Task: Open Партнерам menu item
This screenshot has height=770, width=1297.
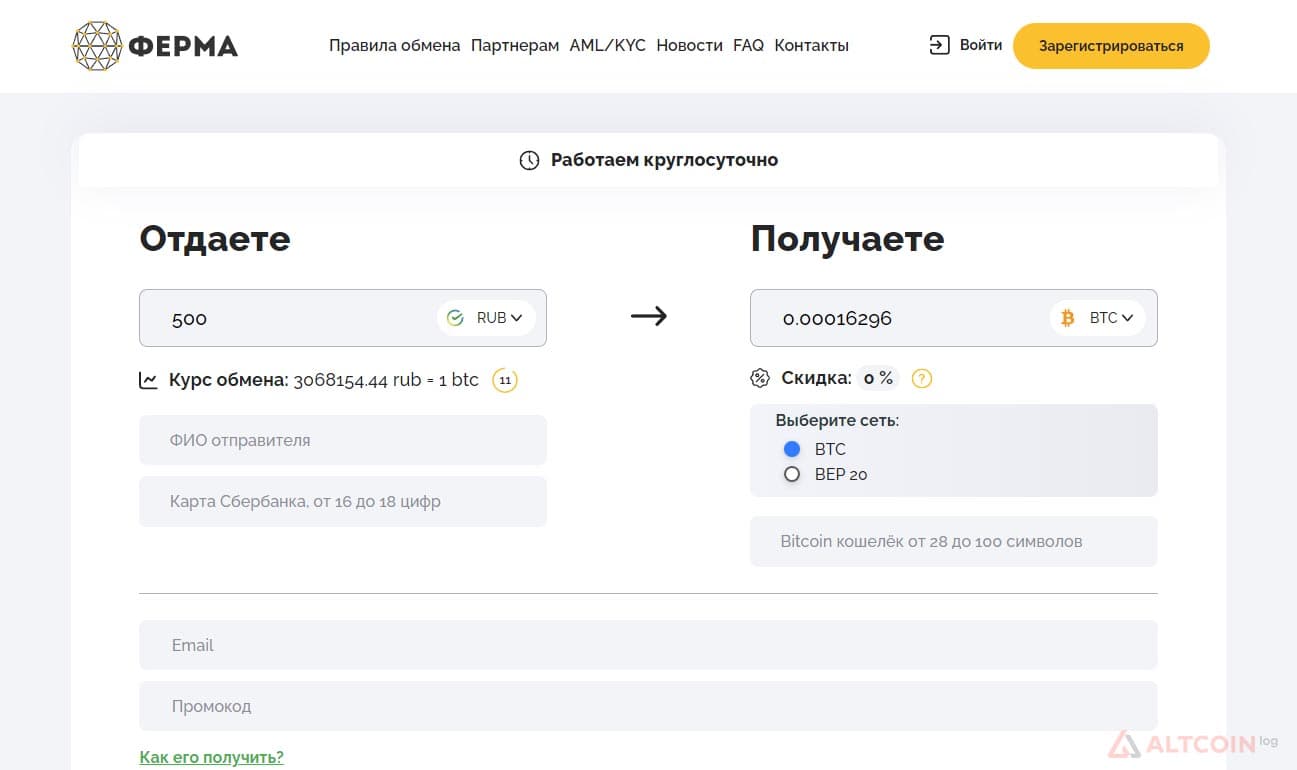Action: [515, 45]
